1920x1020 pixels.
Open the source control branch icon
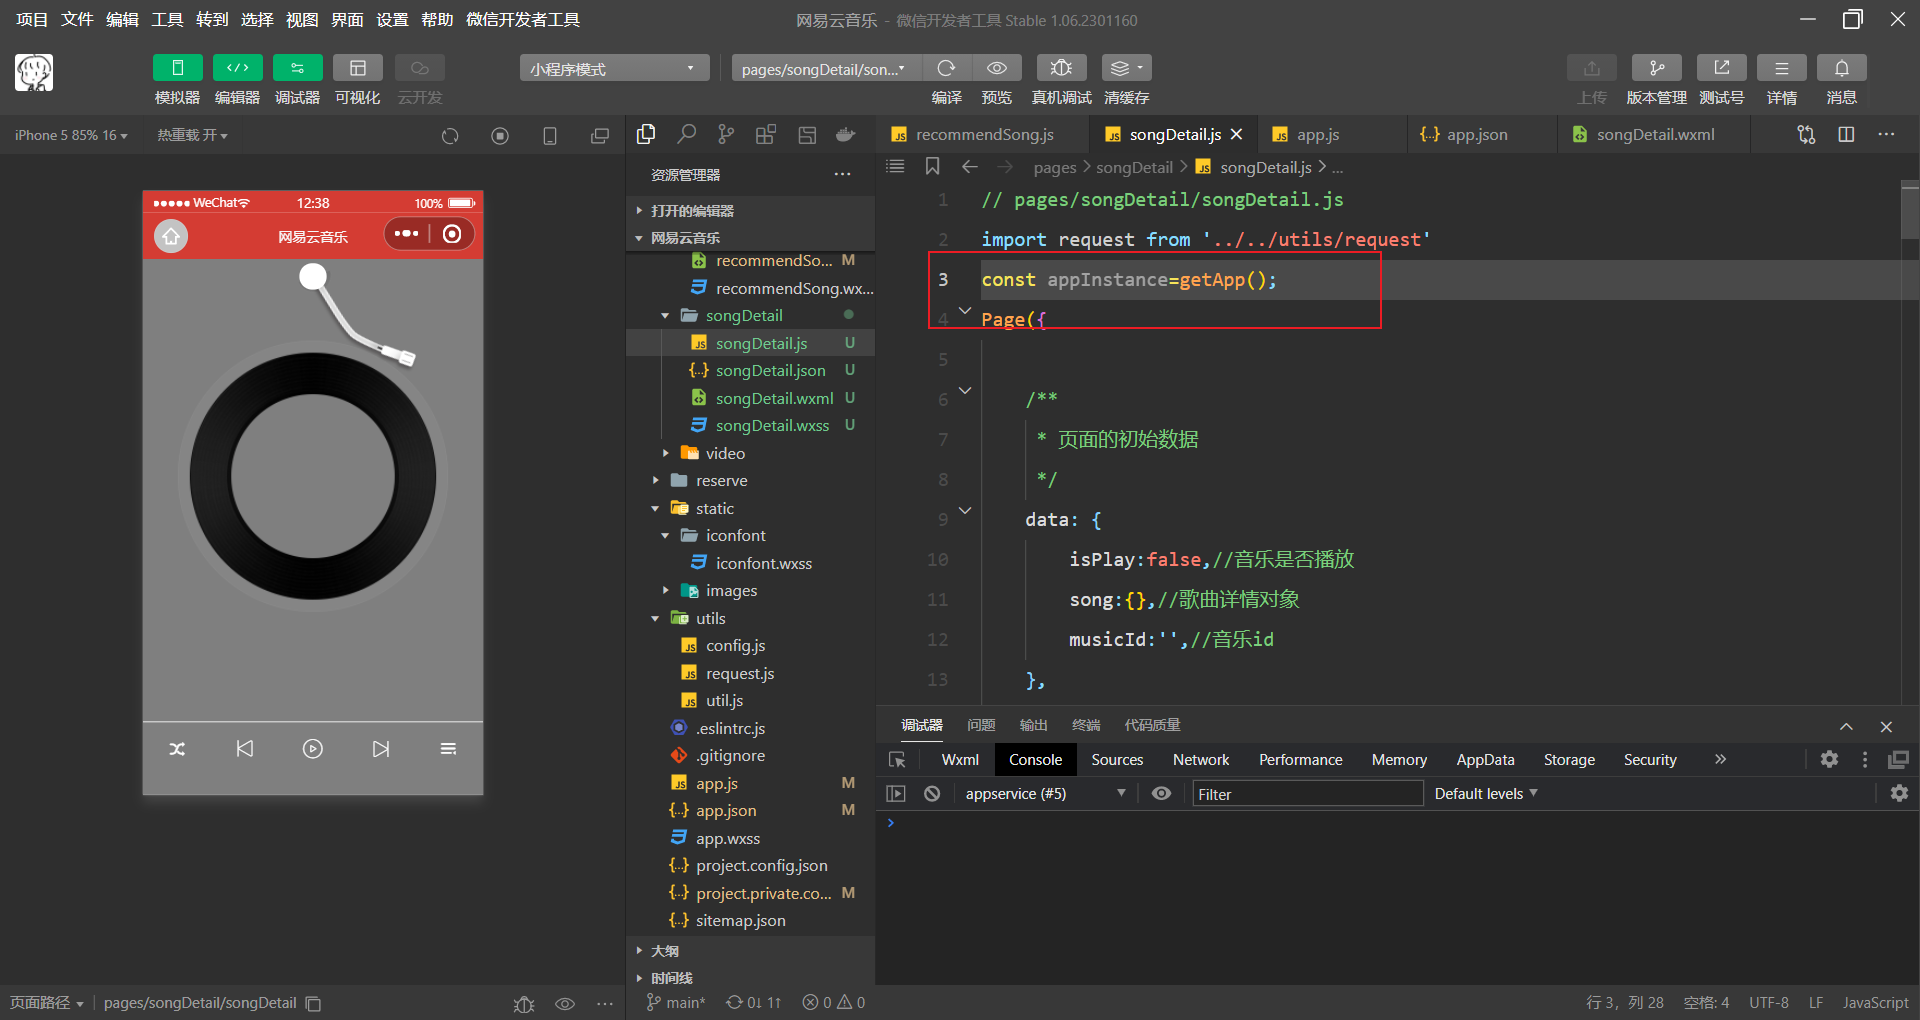tap(726, 134)
